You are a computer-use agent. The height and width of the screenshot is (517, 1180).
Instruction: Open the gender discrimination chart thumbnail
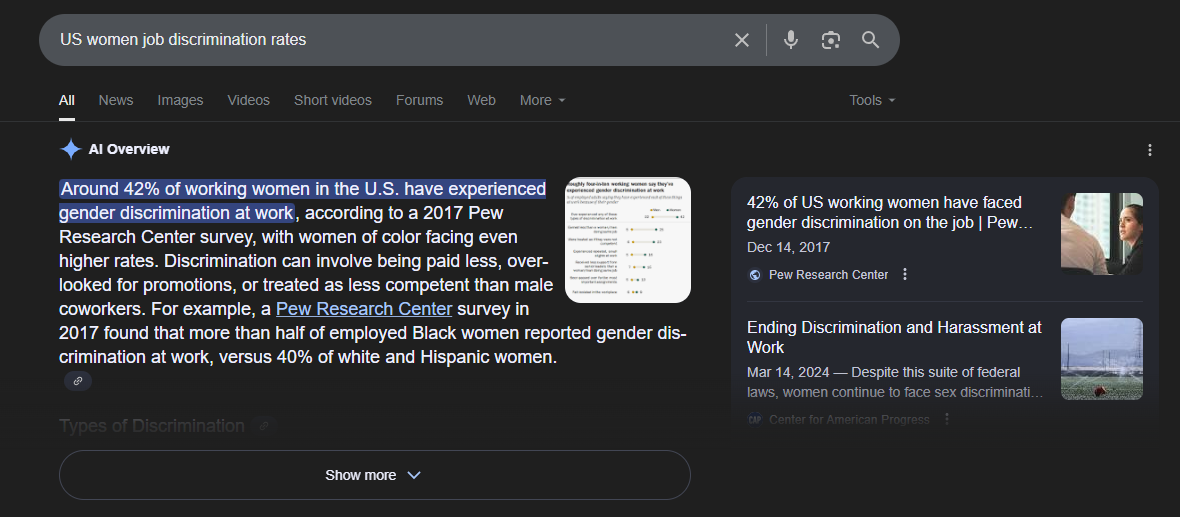pos(628,240)
